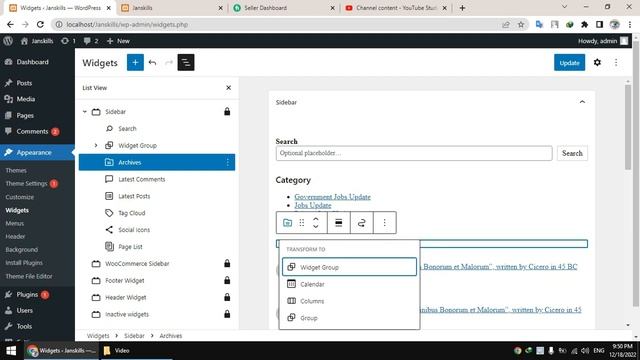Transform block to Calendar

click(x=349, y=284)
